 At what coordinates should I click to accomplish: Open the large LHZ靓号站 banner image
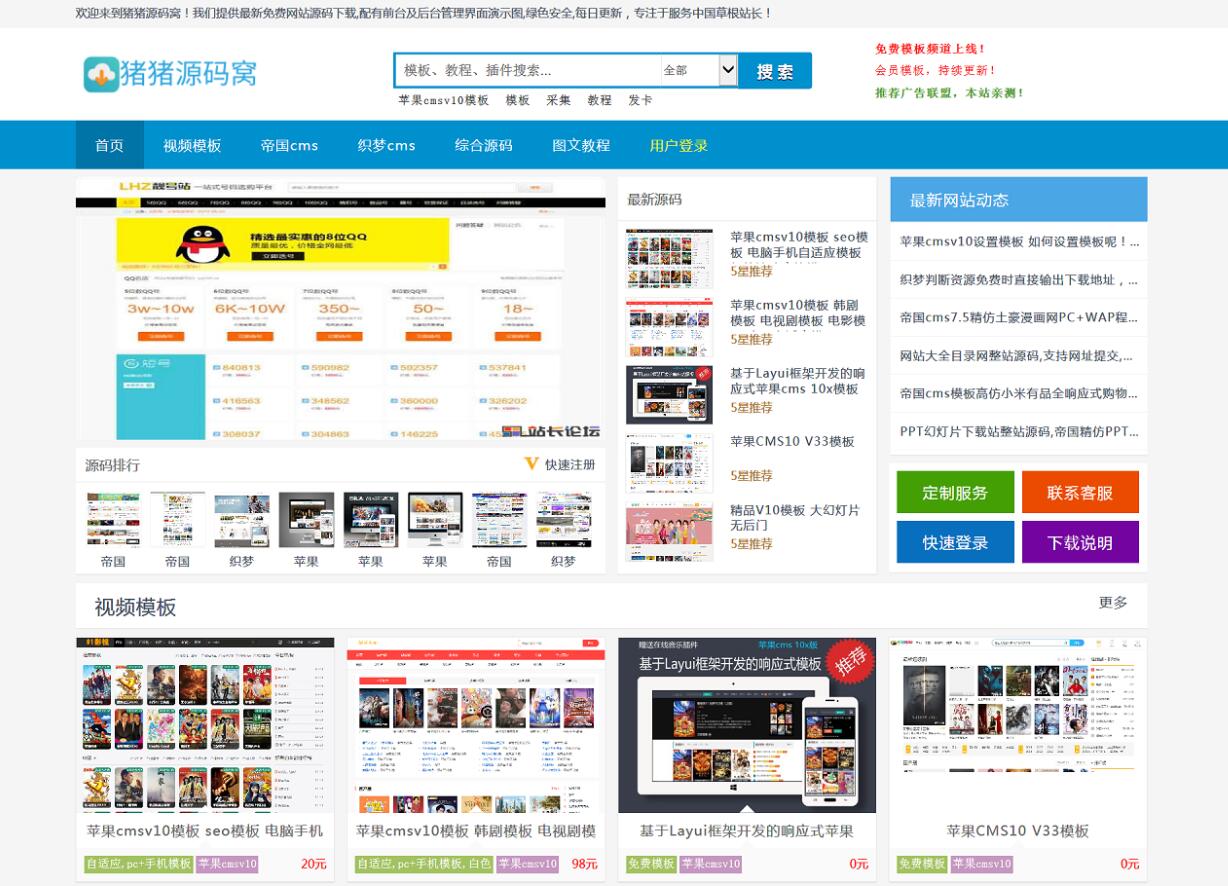click(340, 309)
